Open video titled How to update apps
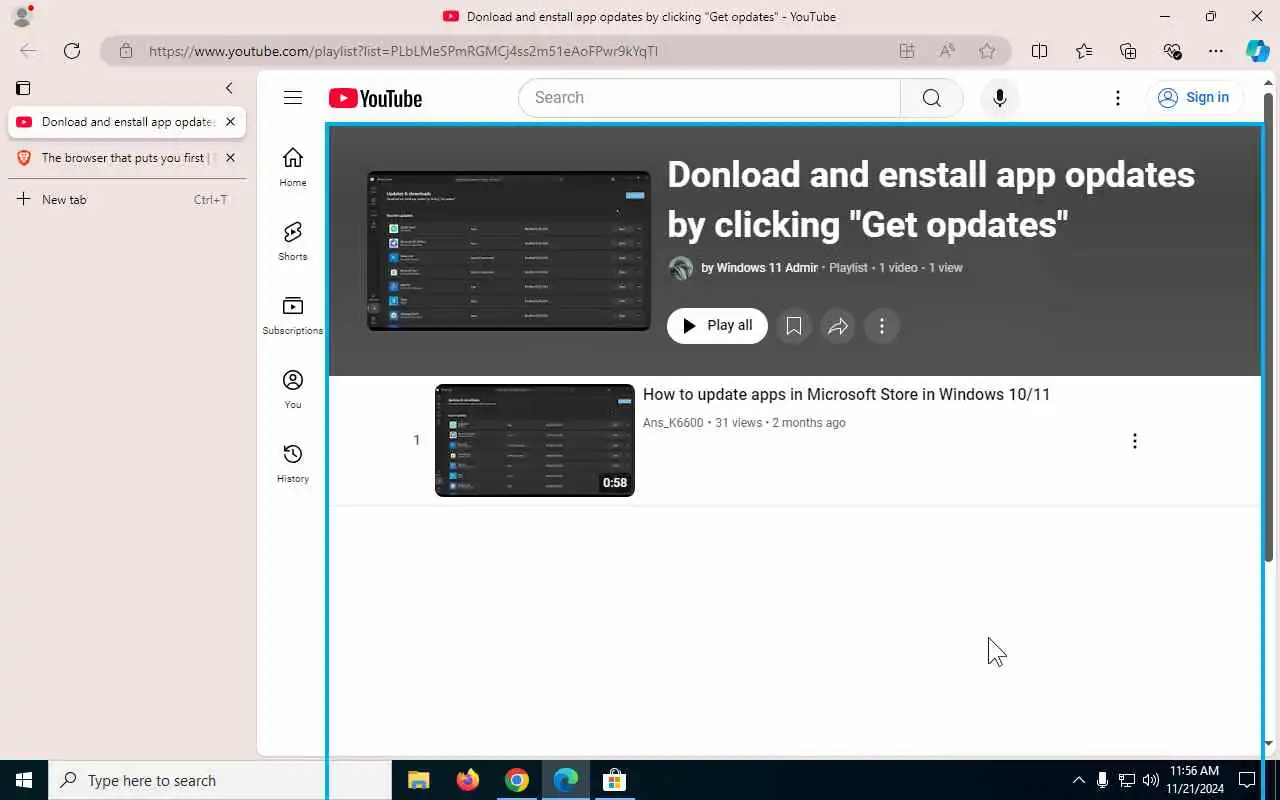This screenshot has width=1280, height=800. [846, 395]
